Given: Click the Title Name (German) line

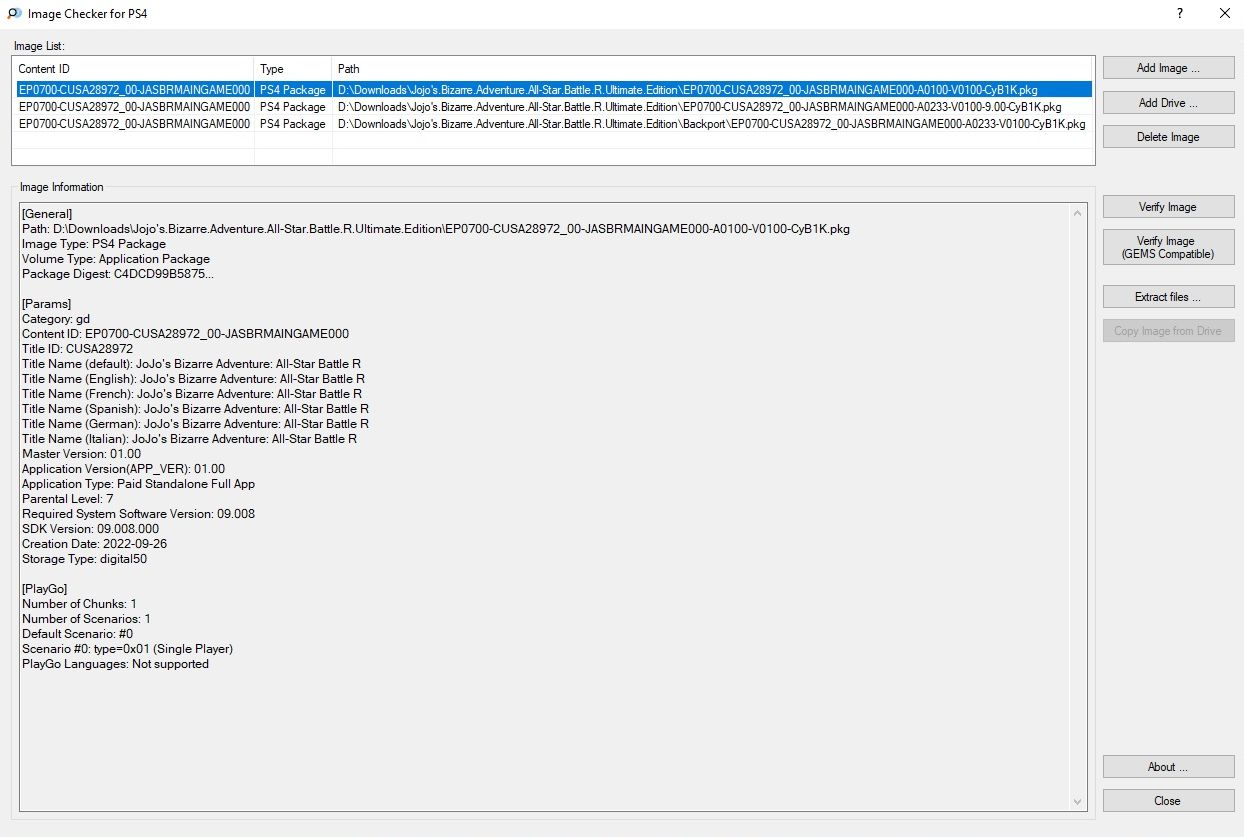Looking at the screenshot, I should [x=195, y=424].
